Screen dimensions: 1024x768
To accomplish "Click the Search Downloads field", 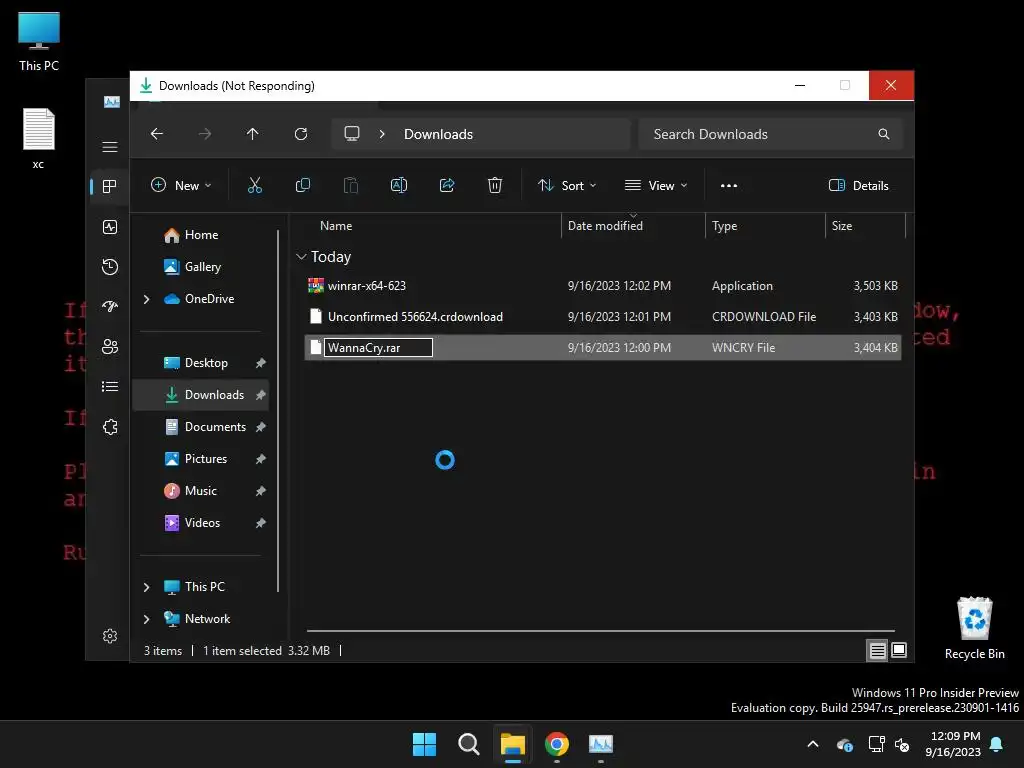I will [771, 134].
